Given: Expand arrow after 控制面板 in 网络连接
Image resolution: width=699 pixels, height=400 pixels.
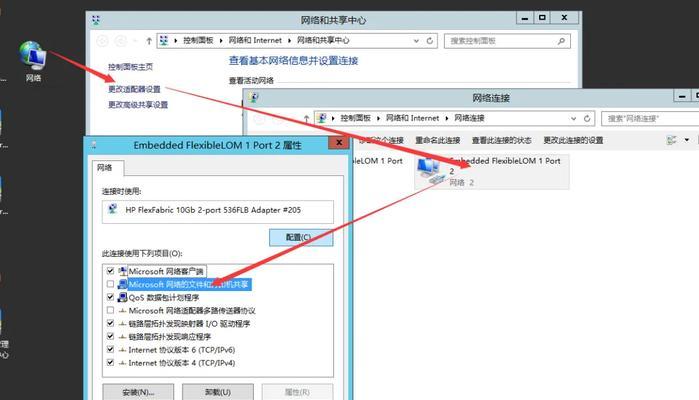Looking at the screenshot, I should [378, 118].
